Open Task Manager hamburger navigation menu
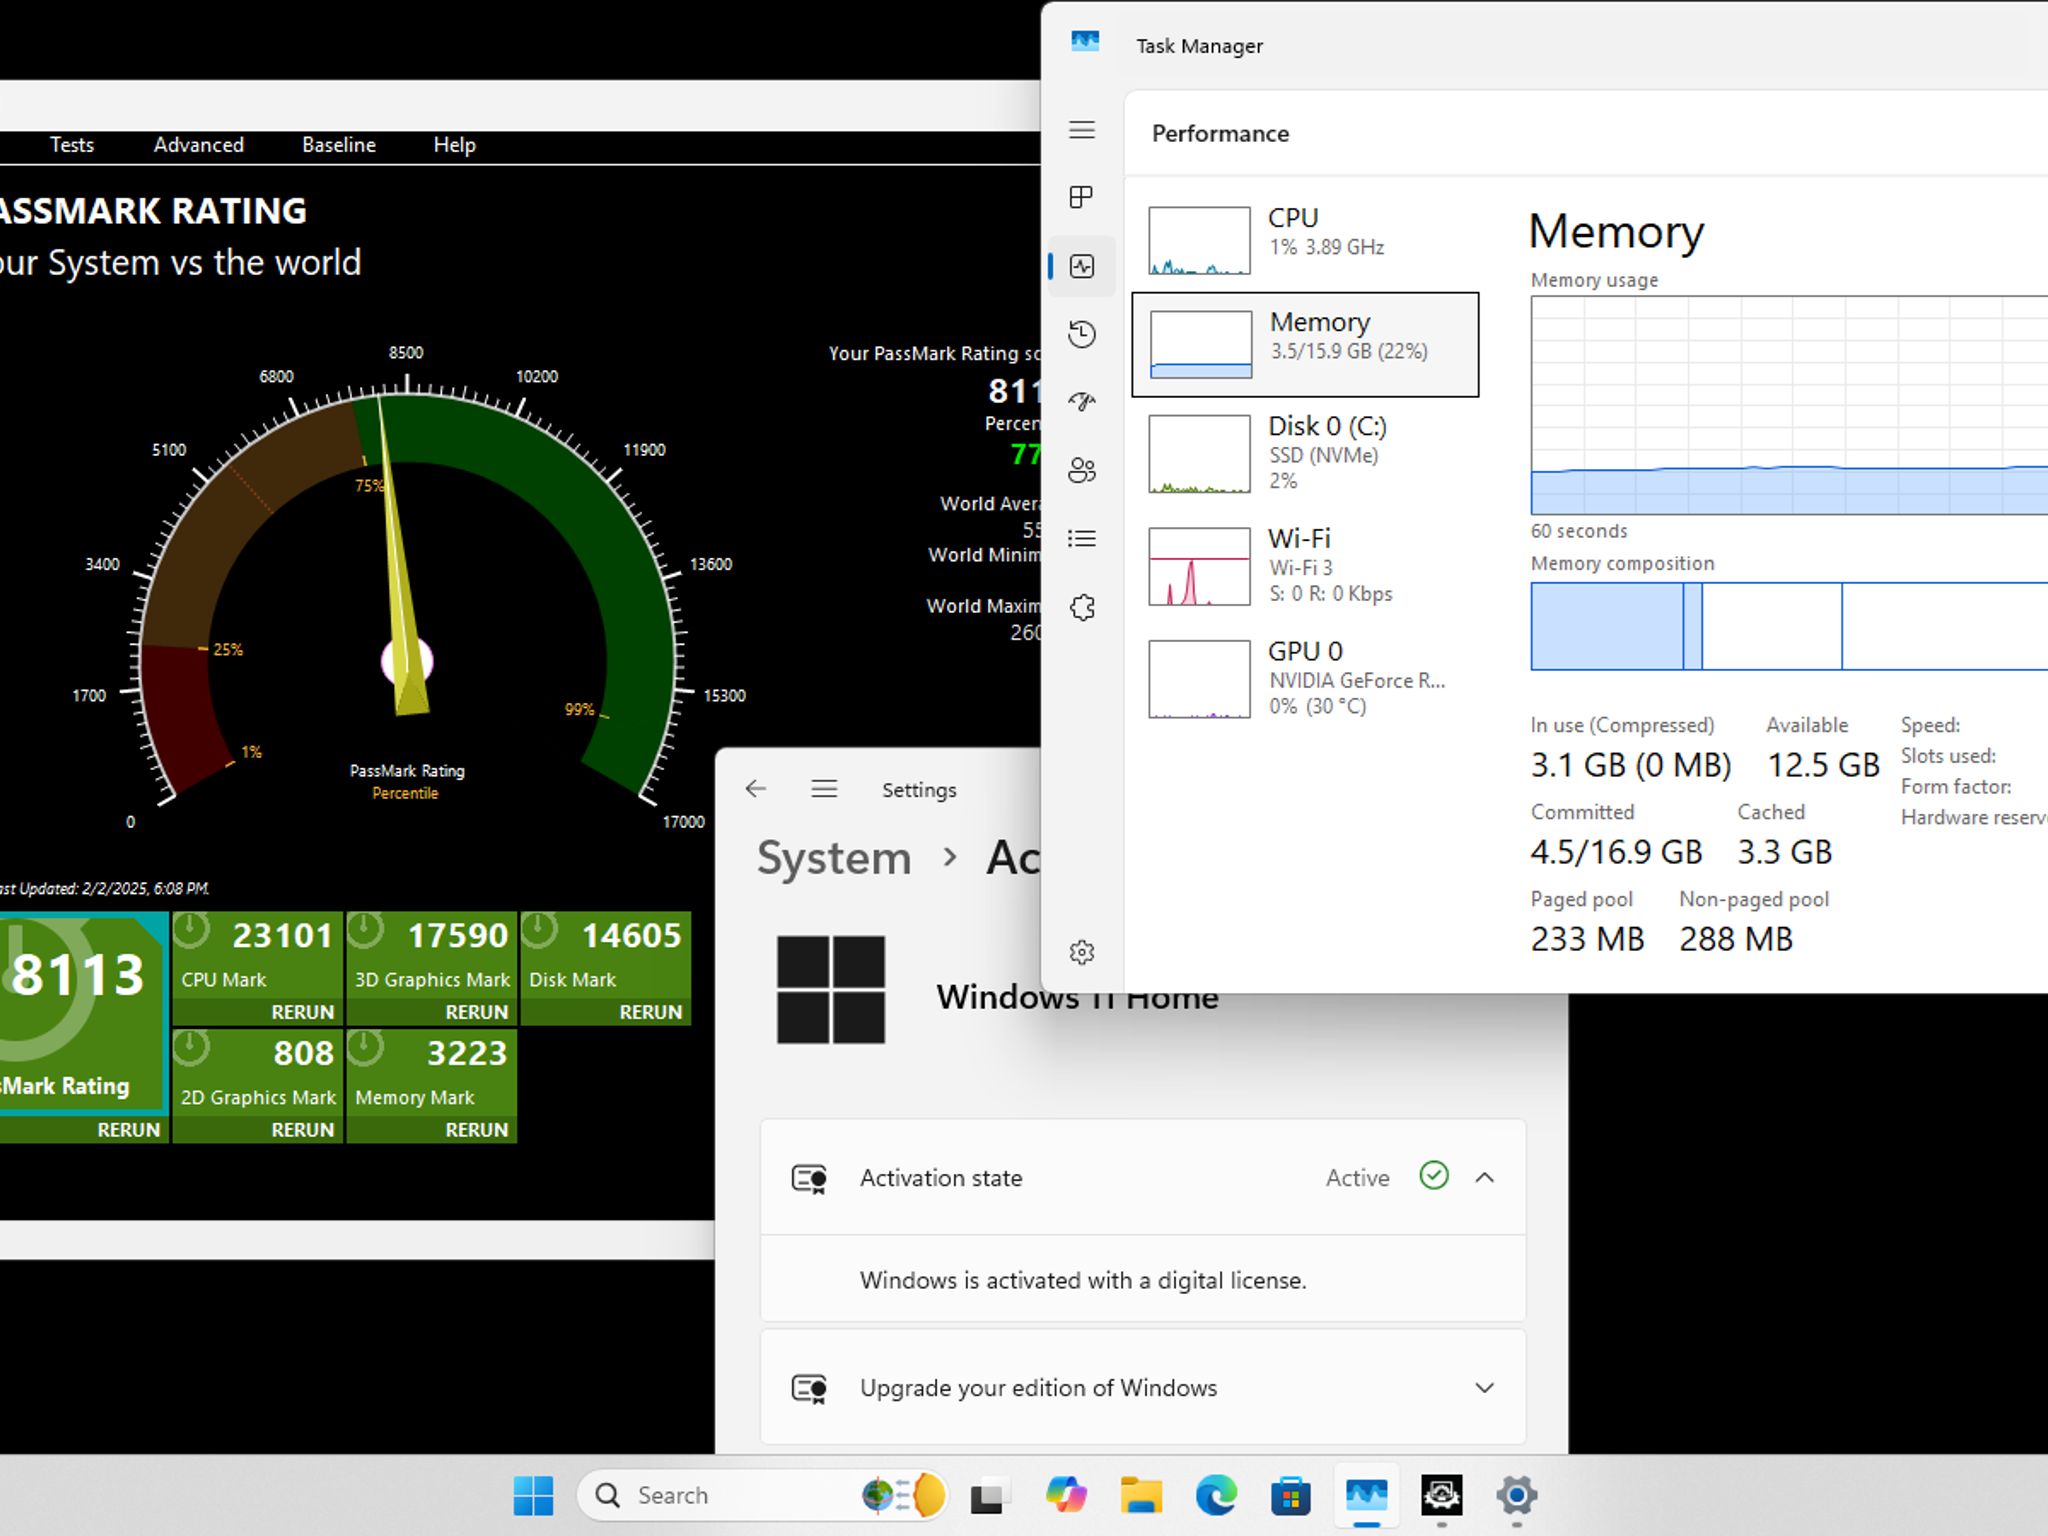 tap(1082, 130)
